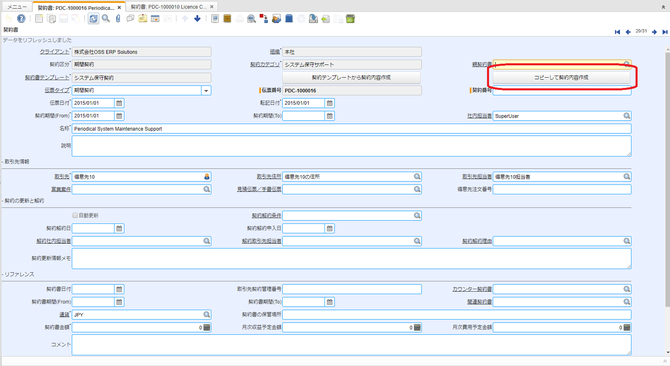The width and height of the screenshot is (670, 366).
Task: Open the SuperUser field lookup magnifier
Action: (x=626, y=116)
